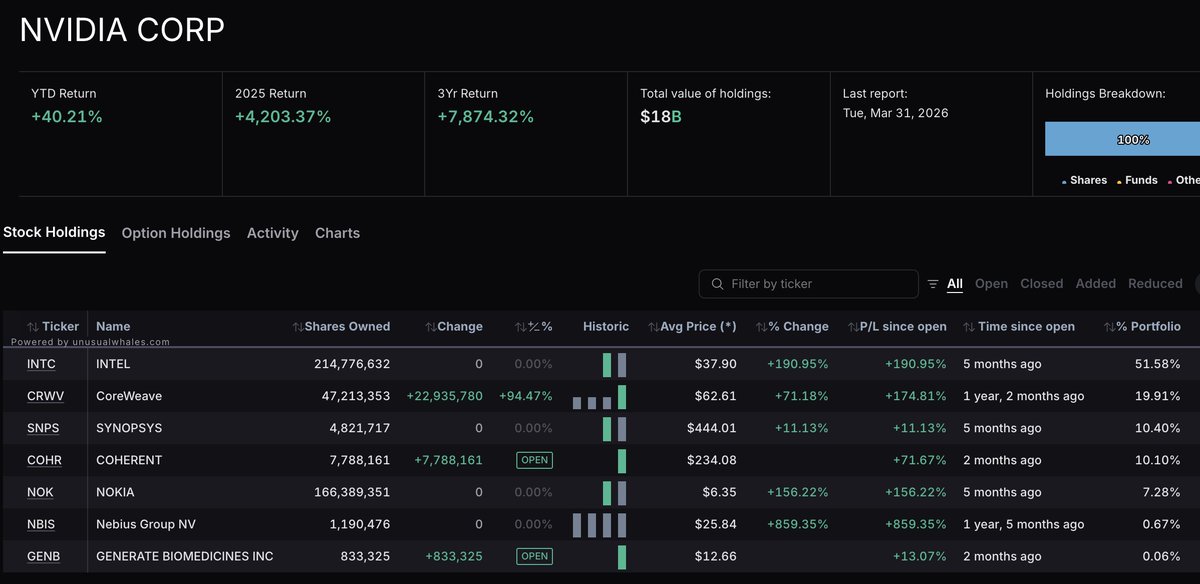Switch to Option Holdings tab
Image resolution: width=1200 pixels, height=584 pixels.
coord(176,233)
